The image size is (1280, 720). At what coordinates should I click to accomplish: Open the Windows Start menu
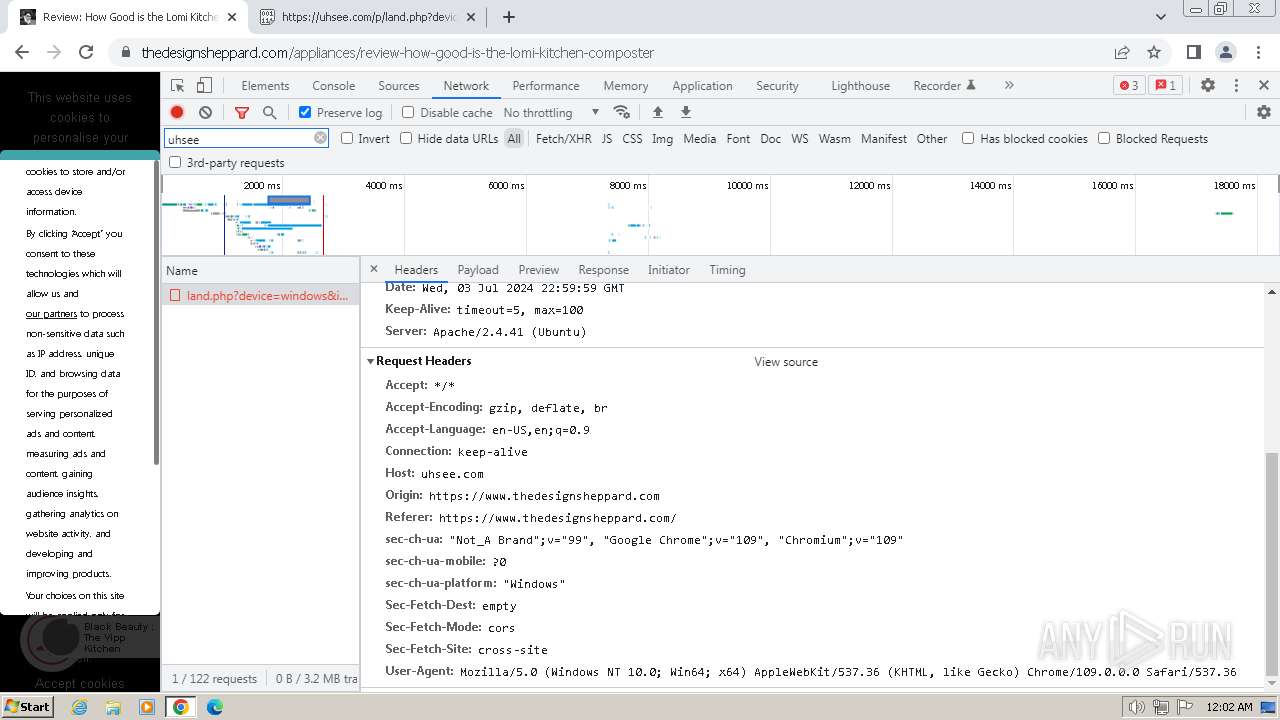[27, 706]
